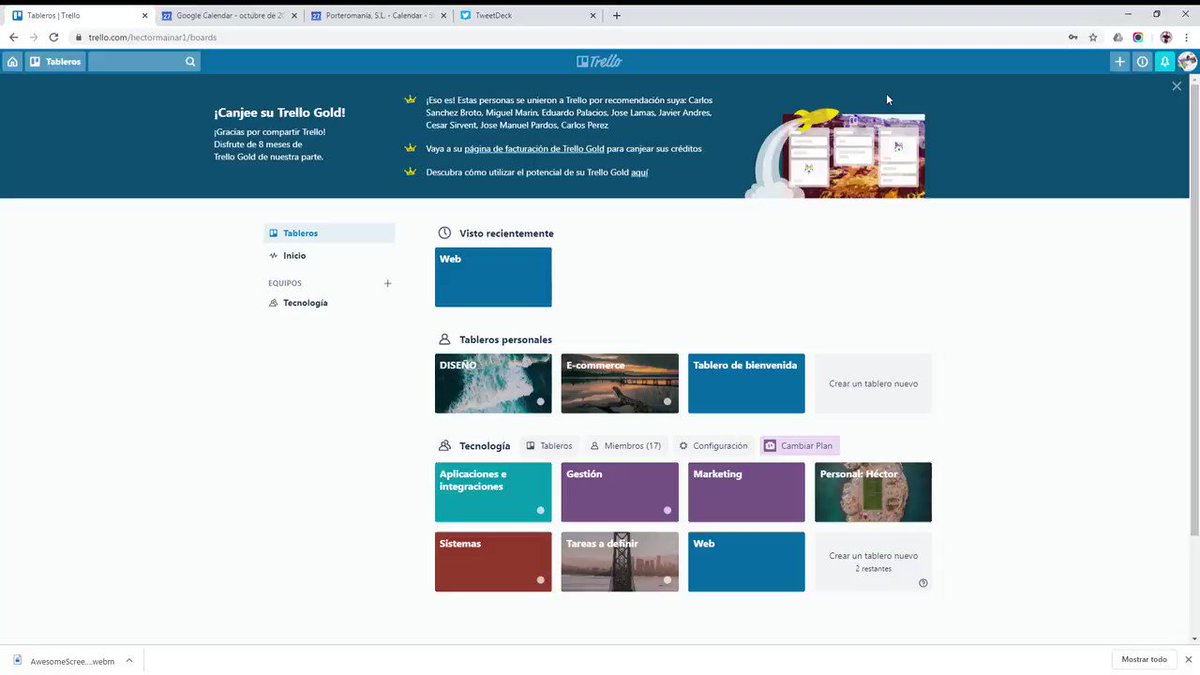Open the Tablero de bienvenida board

pyautogui.click(x=746, y=383)
